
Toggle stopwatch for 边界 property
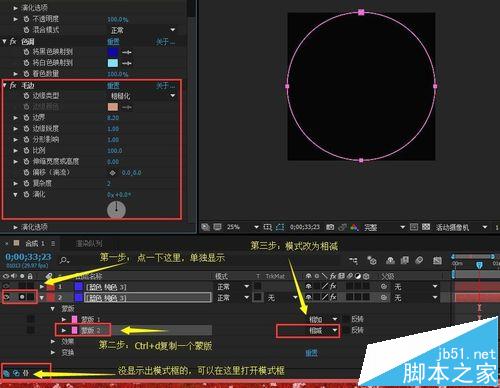(x=26, y=117)
